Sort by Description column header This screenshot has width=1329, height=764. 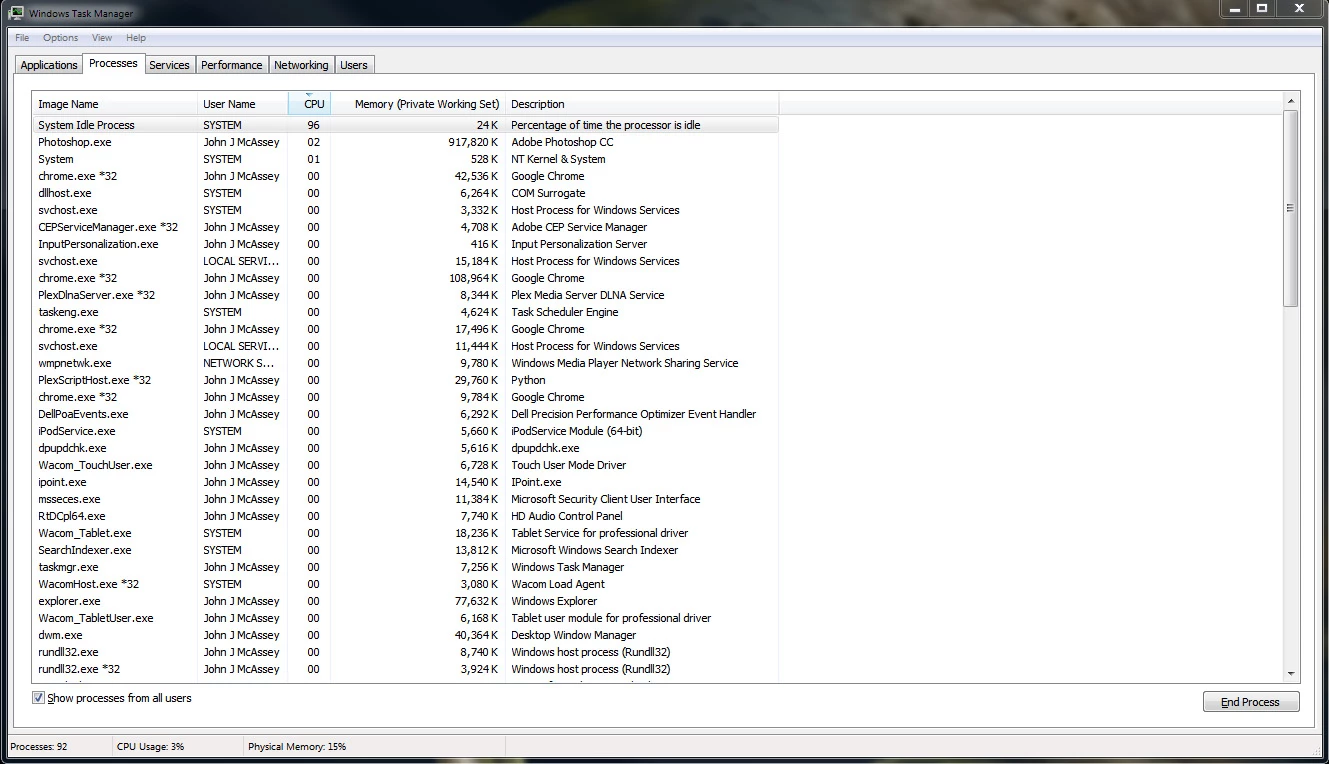642,104
